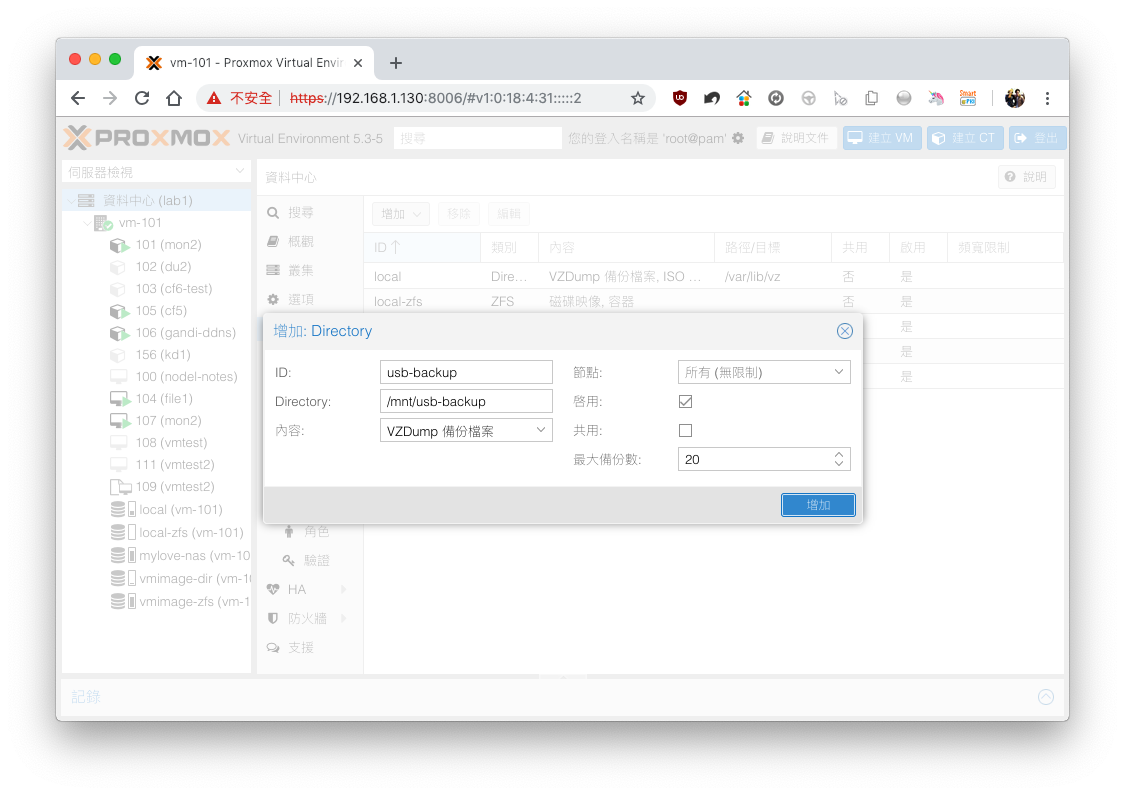Click the 不安全 security warning indicator
The width and height of the screenshot is (1125, 795).
(x=240, y=98)
